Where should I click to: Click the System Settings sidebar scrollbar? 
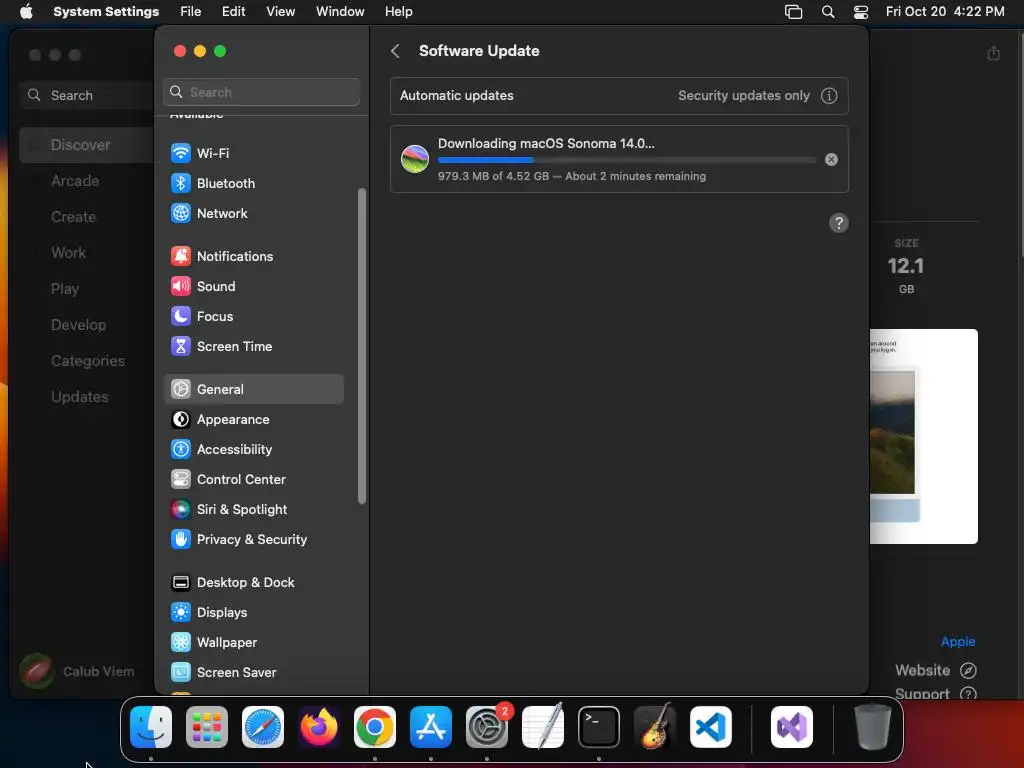tap(362, 345)
